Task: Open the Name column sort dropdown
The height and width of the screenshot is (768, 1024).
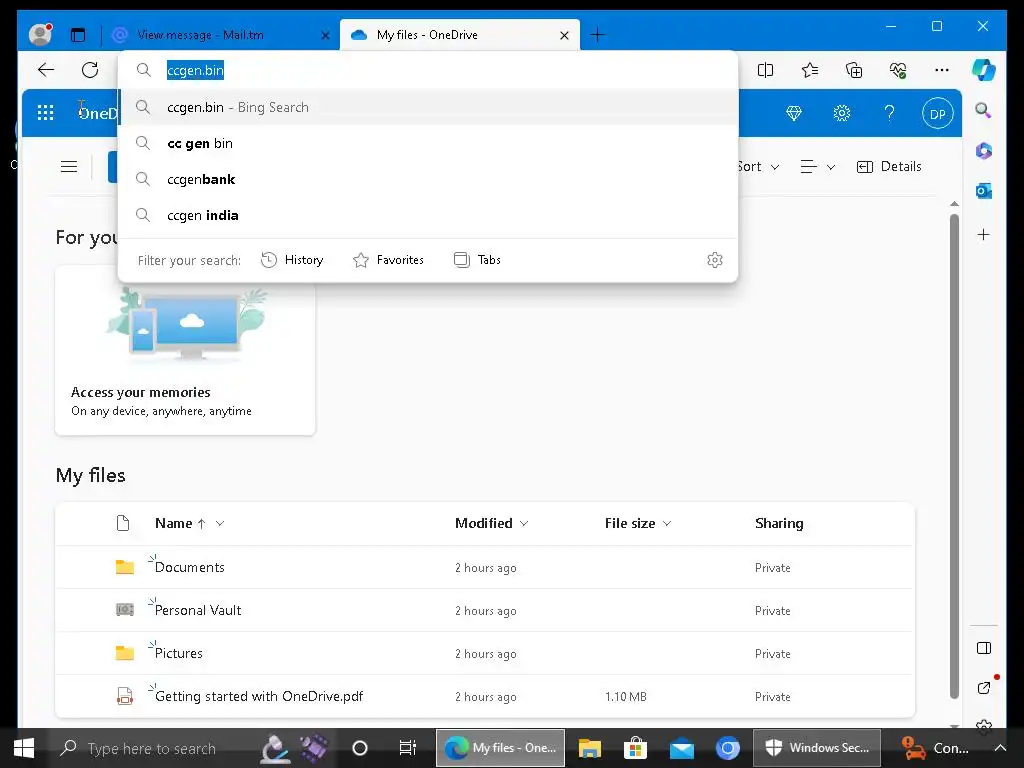Action: tap(220, 523)
